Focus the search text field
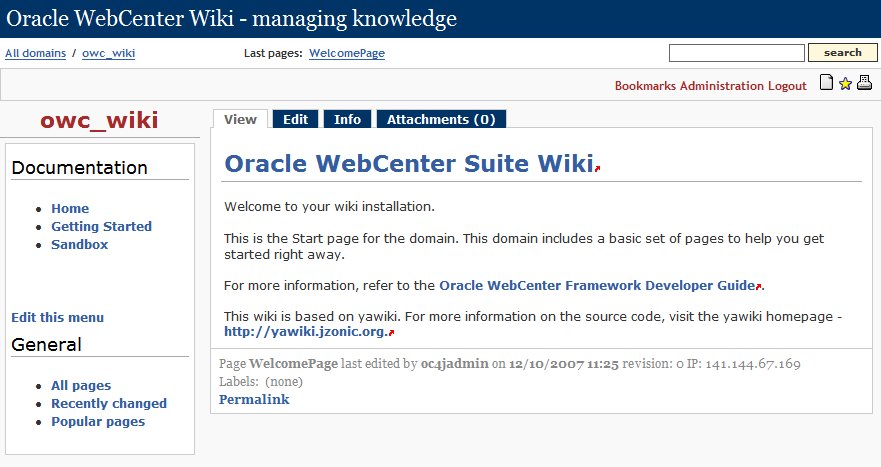Image resolution: width=881 pixels, height=467 pixels. click(737, 53)
